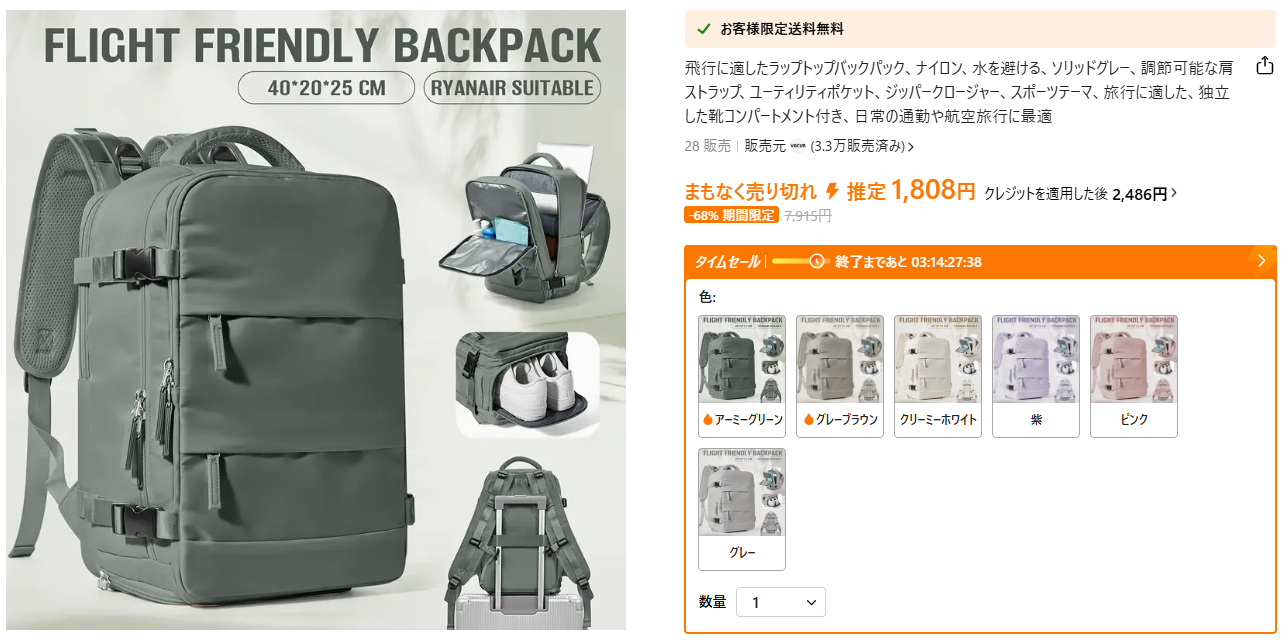The height and width of the screenshot is (644, 1284).
Task: Click the main backpack product image
Action: tap(316, 320)
